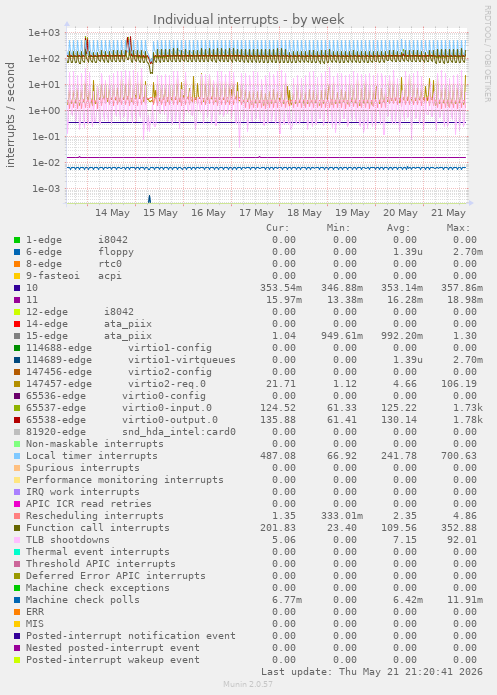Click the Posted-interrupt wakeup event label
Screen dimensions: 497x695
113,660
